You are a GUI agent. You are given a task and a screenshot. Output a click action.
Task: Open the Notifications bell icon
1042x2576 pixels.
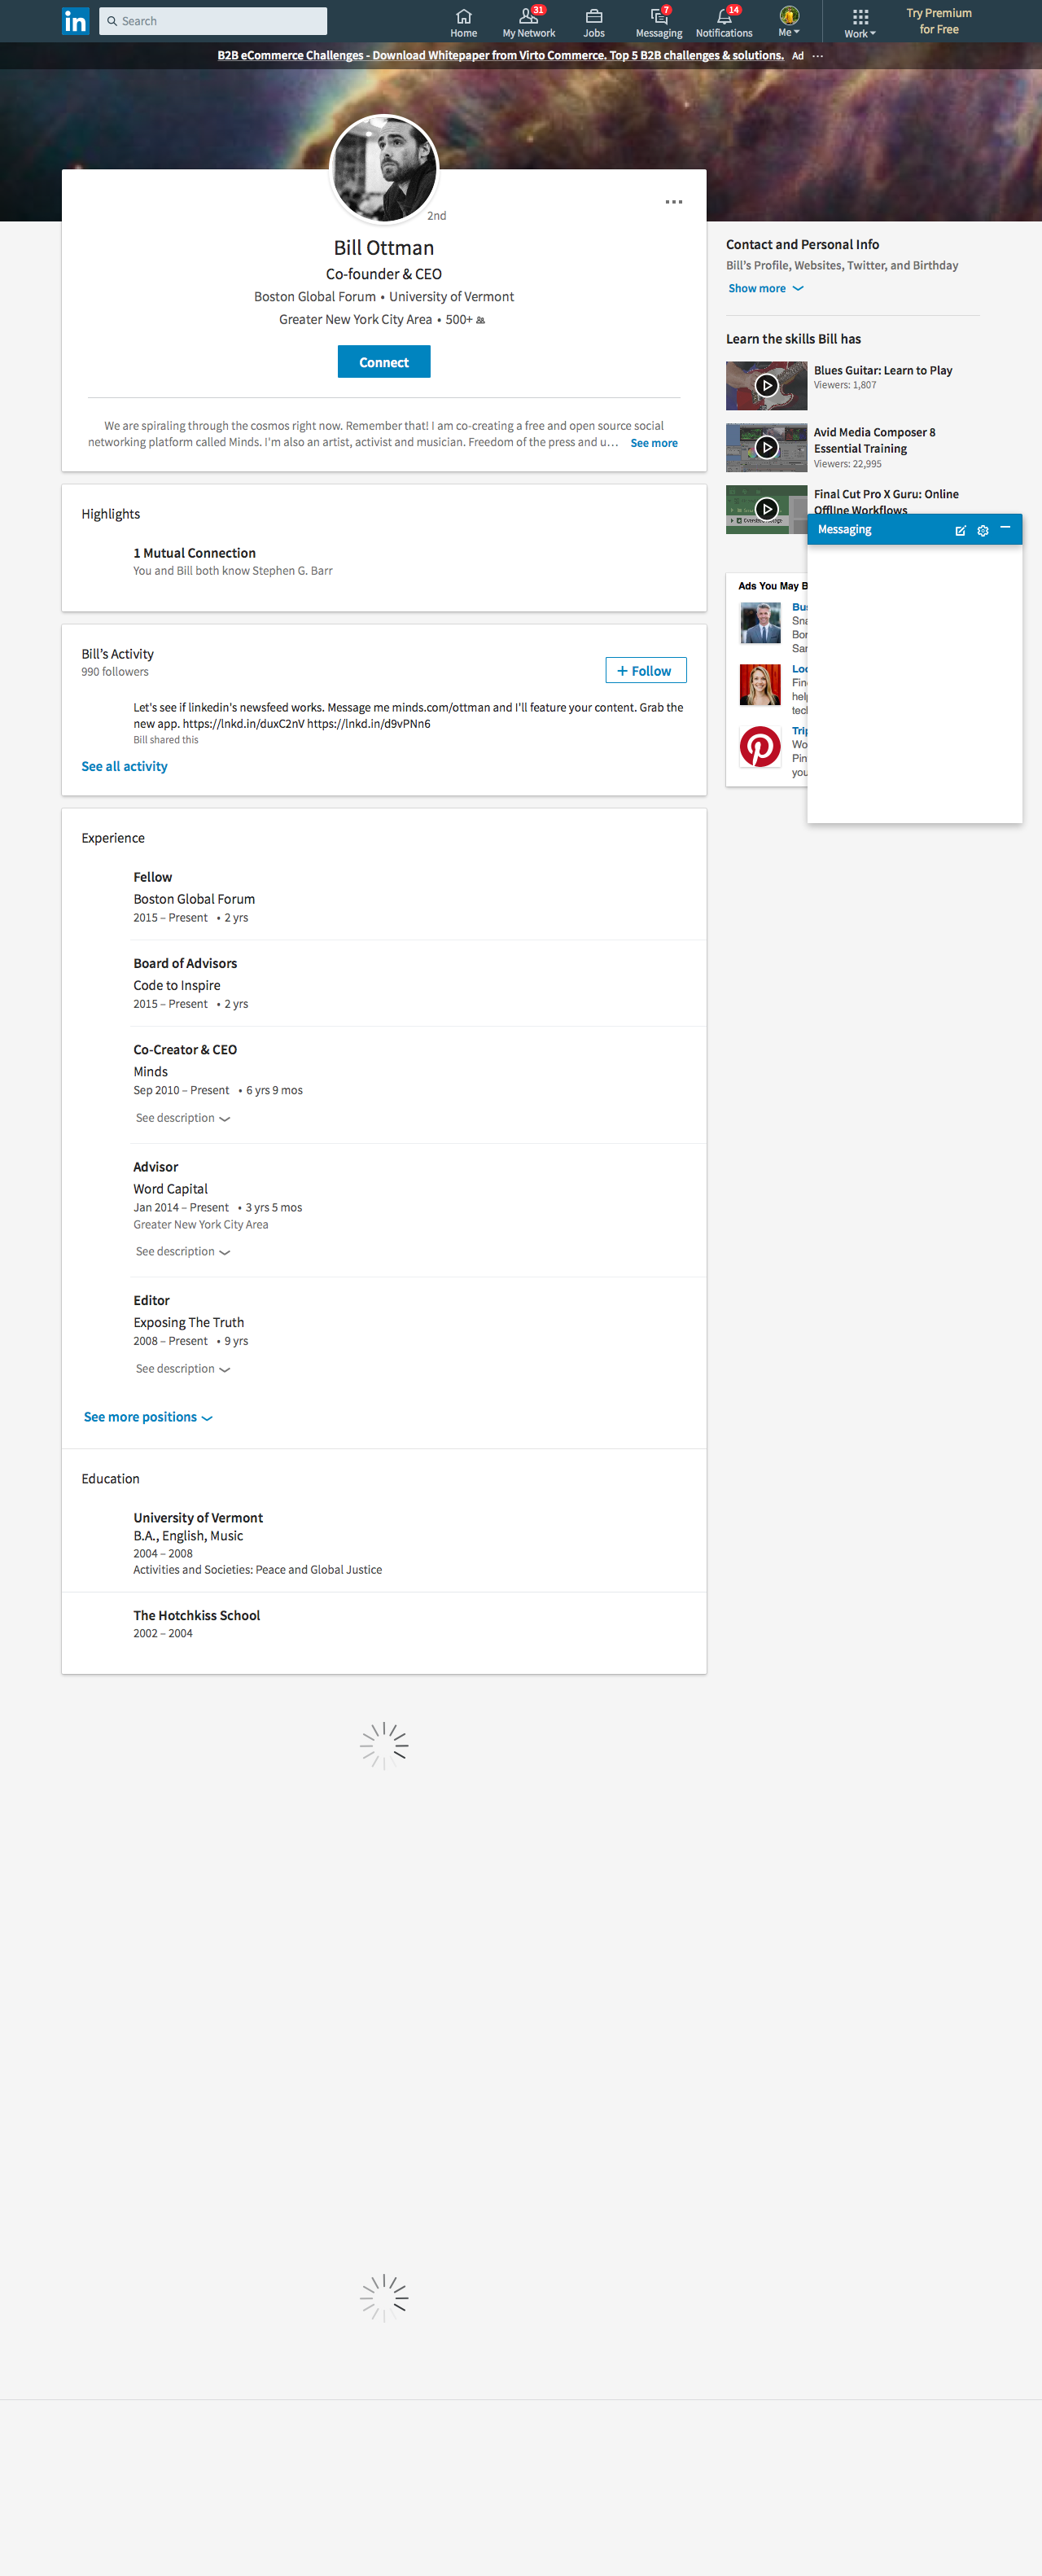pyautogui.click(x=724, y=17)
